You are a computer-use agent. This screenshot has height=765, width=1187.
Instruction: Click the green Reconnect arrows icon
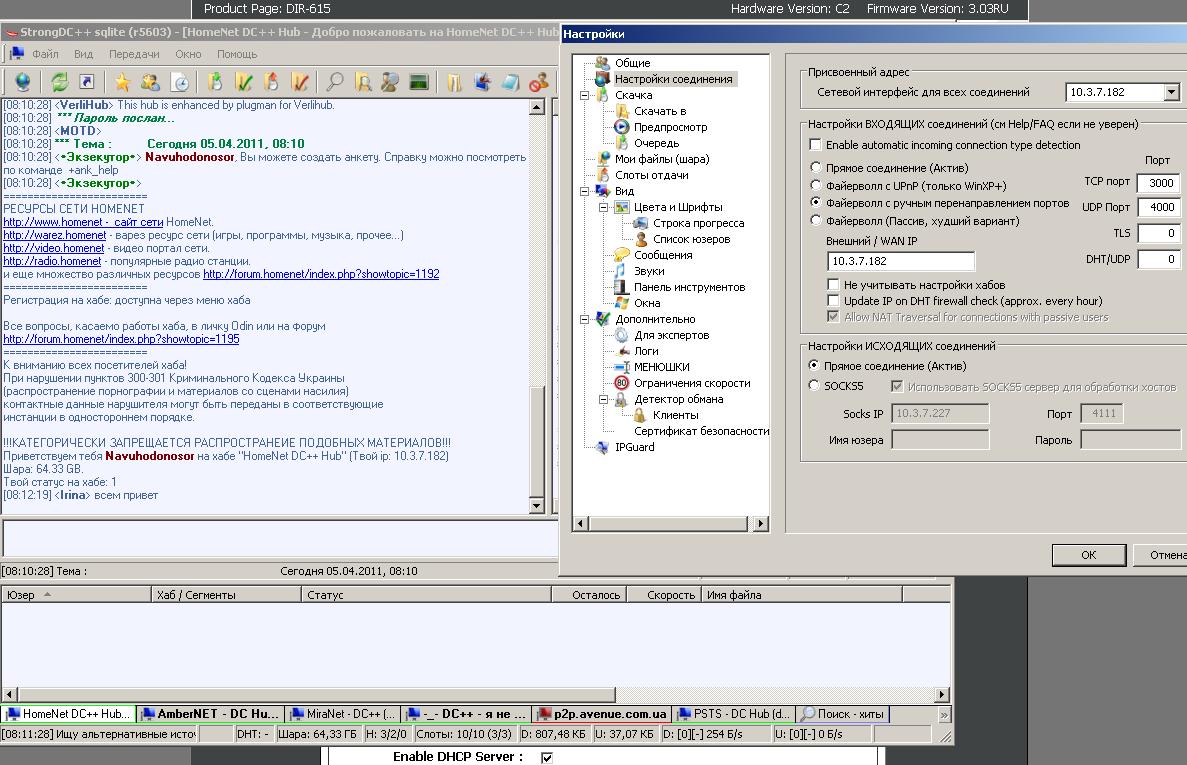(60, 82)
